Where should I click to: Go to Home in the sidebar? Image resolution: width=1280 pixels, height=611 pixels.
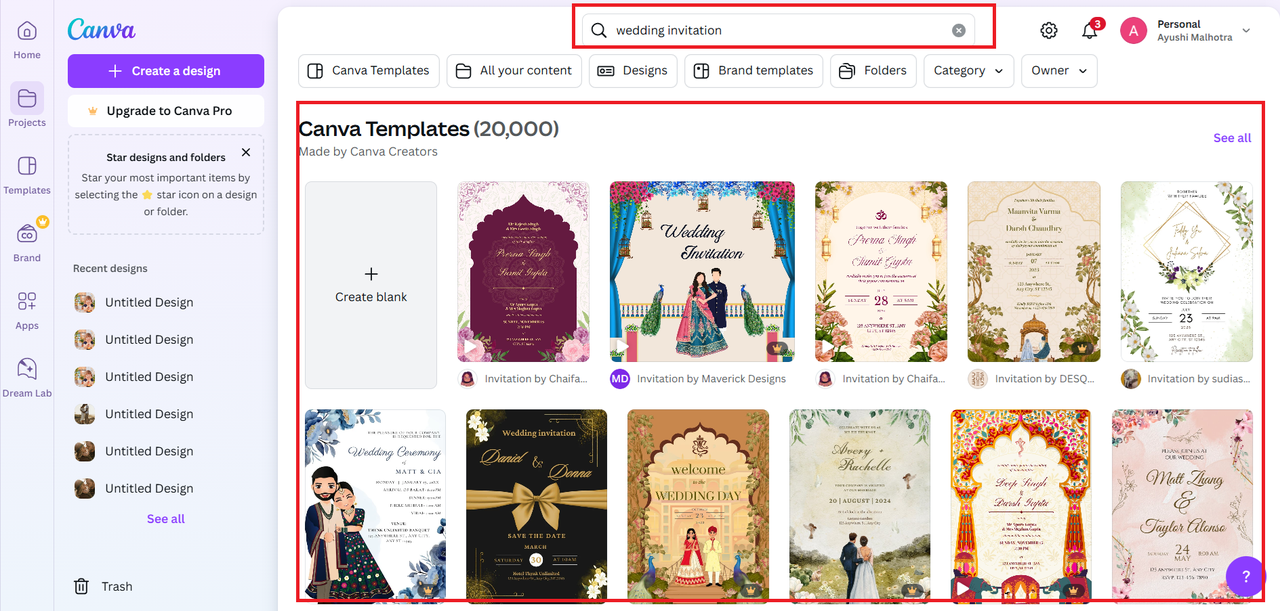[x=27, y=40]
